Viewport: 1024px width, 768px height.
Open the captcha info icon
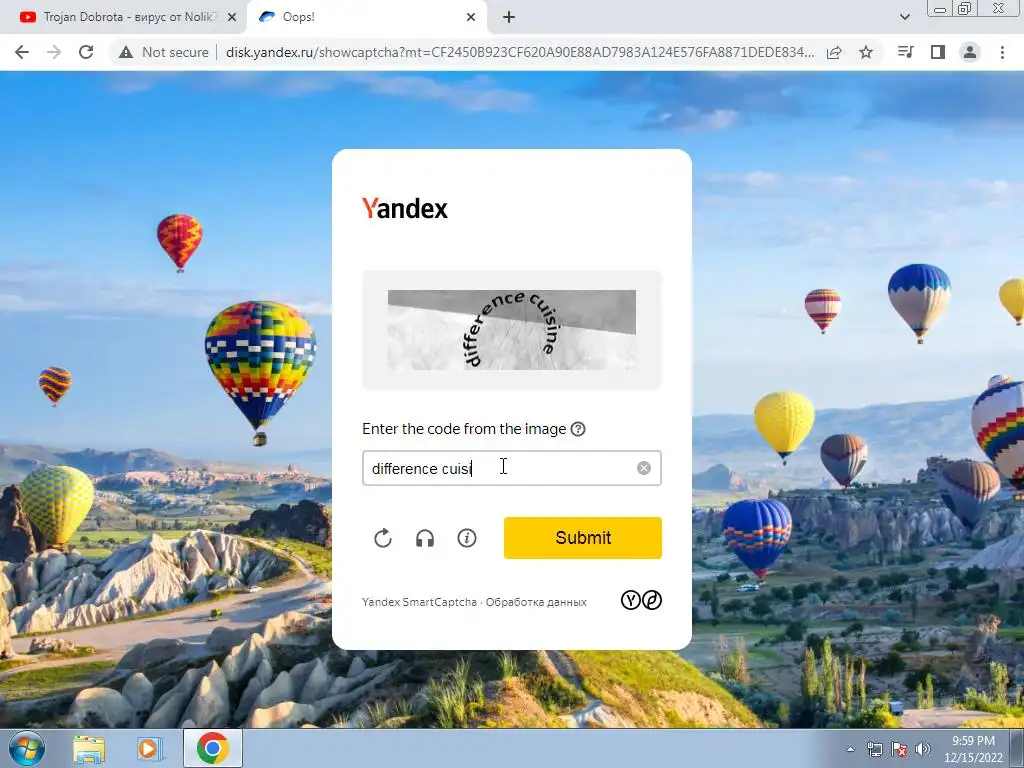(x=467, y=538)
